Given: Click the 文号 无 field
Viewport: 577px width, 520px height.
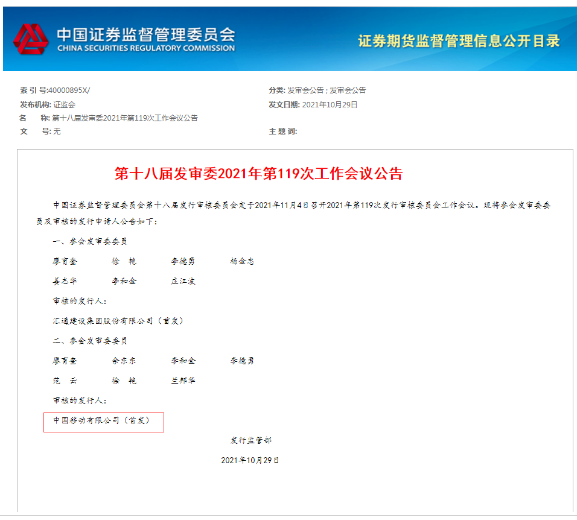Looking at the screenshot, I should (x=40, y=131).
